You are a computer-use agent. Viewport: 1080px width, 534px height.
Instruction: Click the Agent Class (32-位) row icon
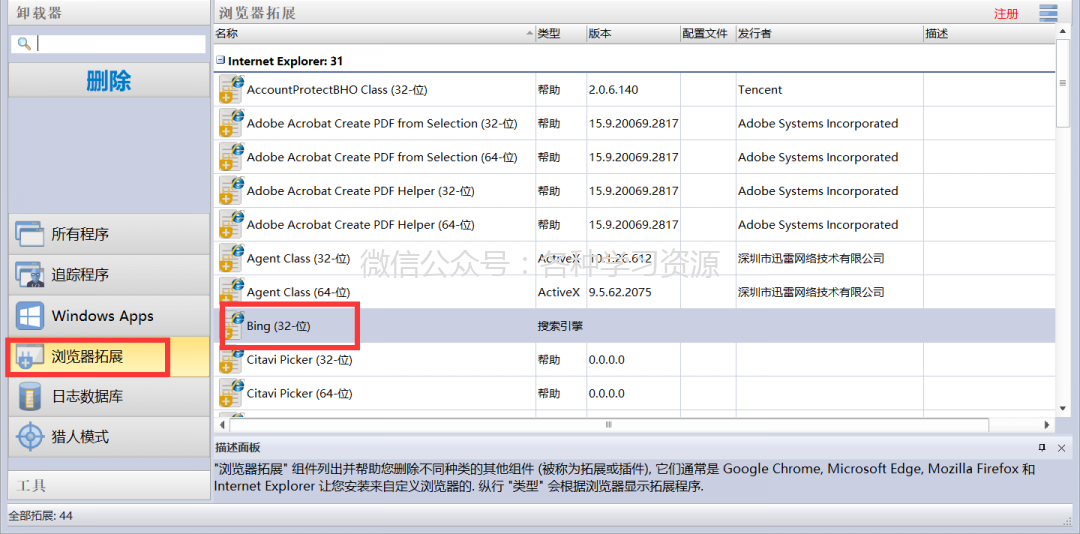[231, 259]
